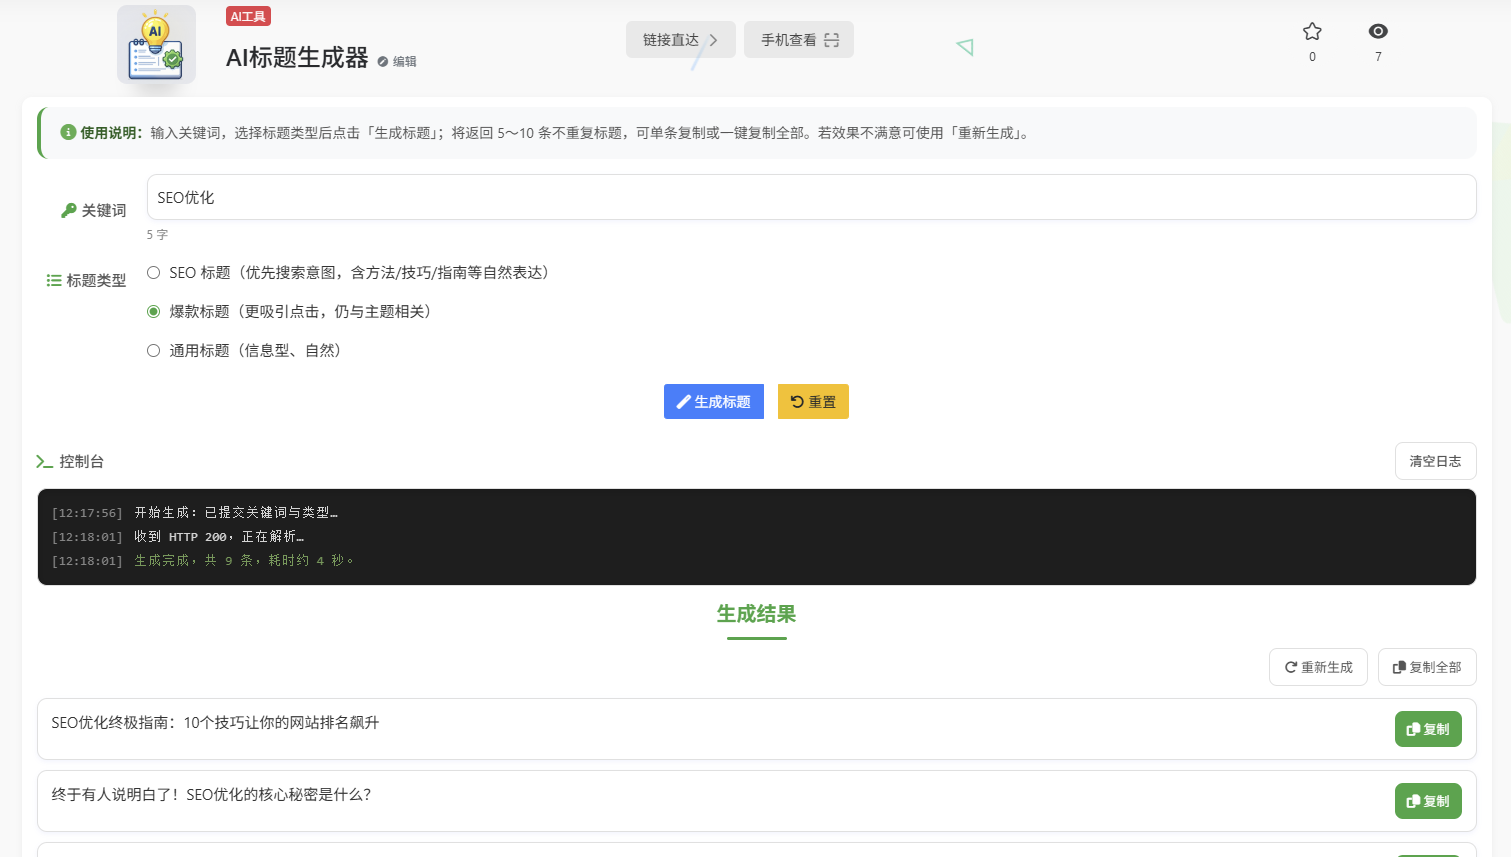Click the yellow 重置 reset button

(813, 401)
